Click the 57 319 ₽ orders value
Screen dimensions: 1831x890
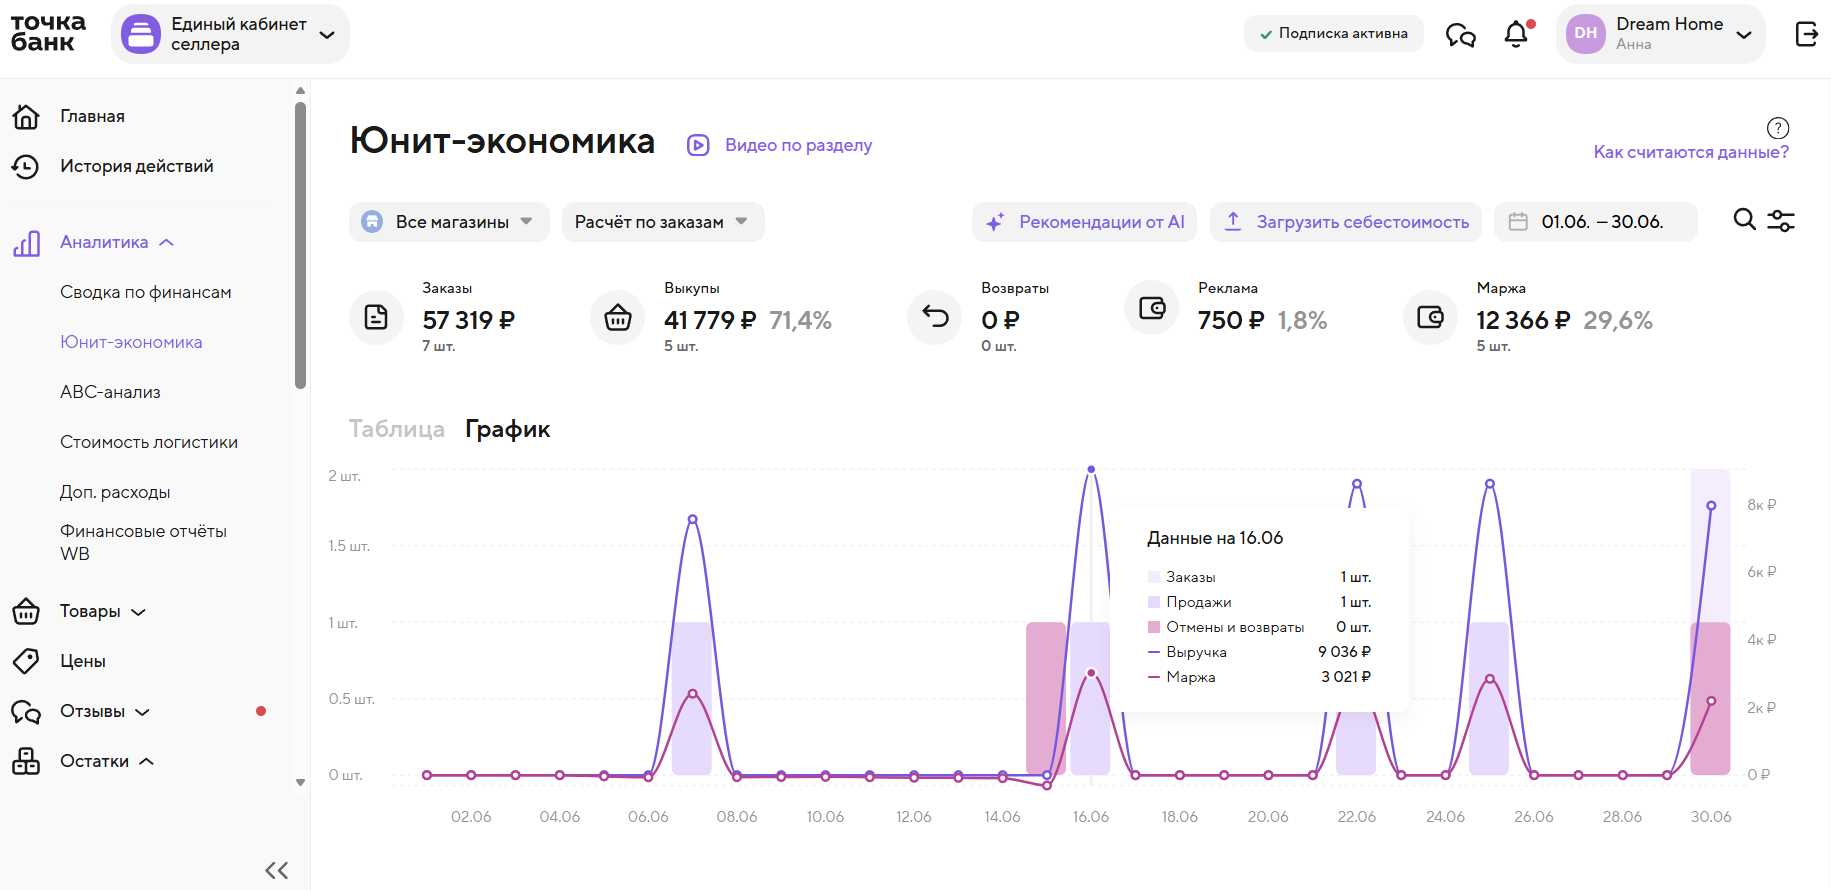click(x=468, y=320)
